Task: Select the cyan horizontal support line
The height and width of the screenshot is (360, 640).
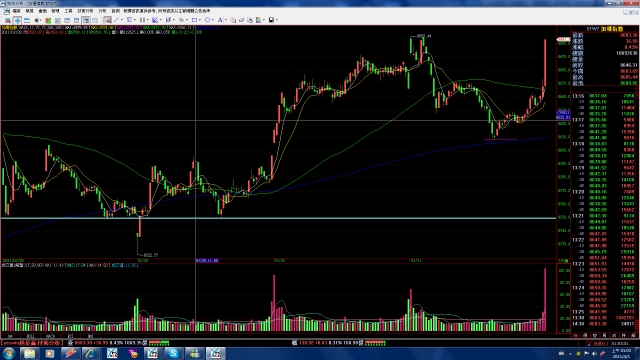Action: pyautogui.click(x=278, y=218)
